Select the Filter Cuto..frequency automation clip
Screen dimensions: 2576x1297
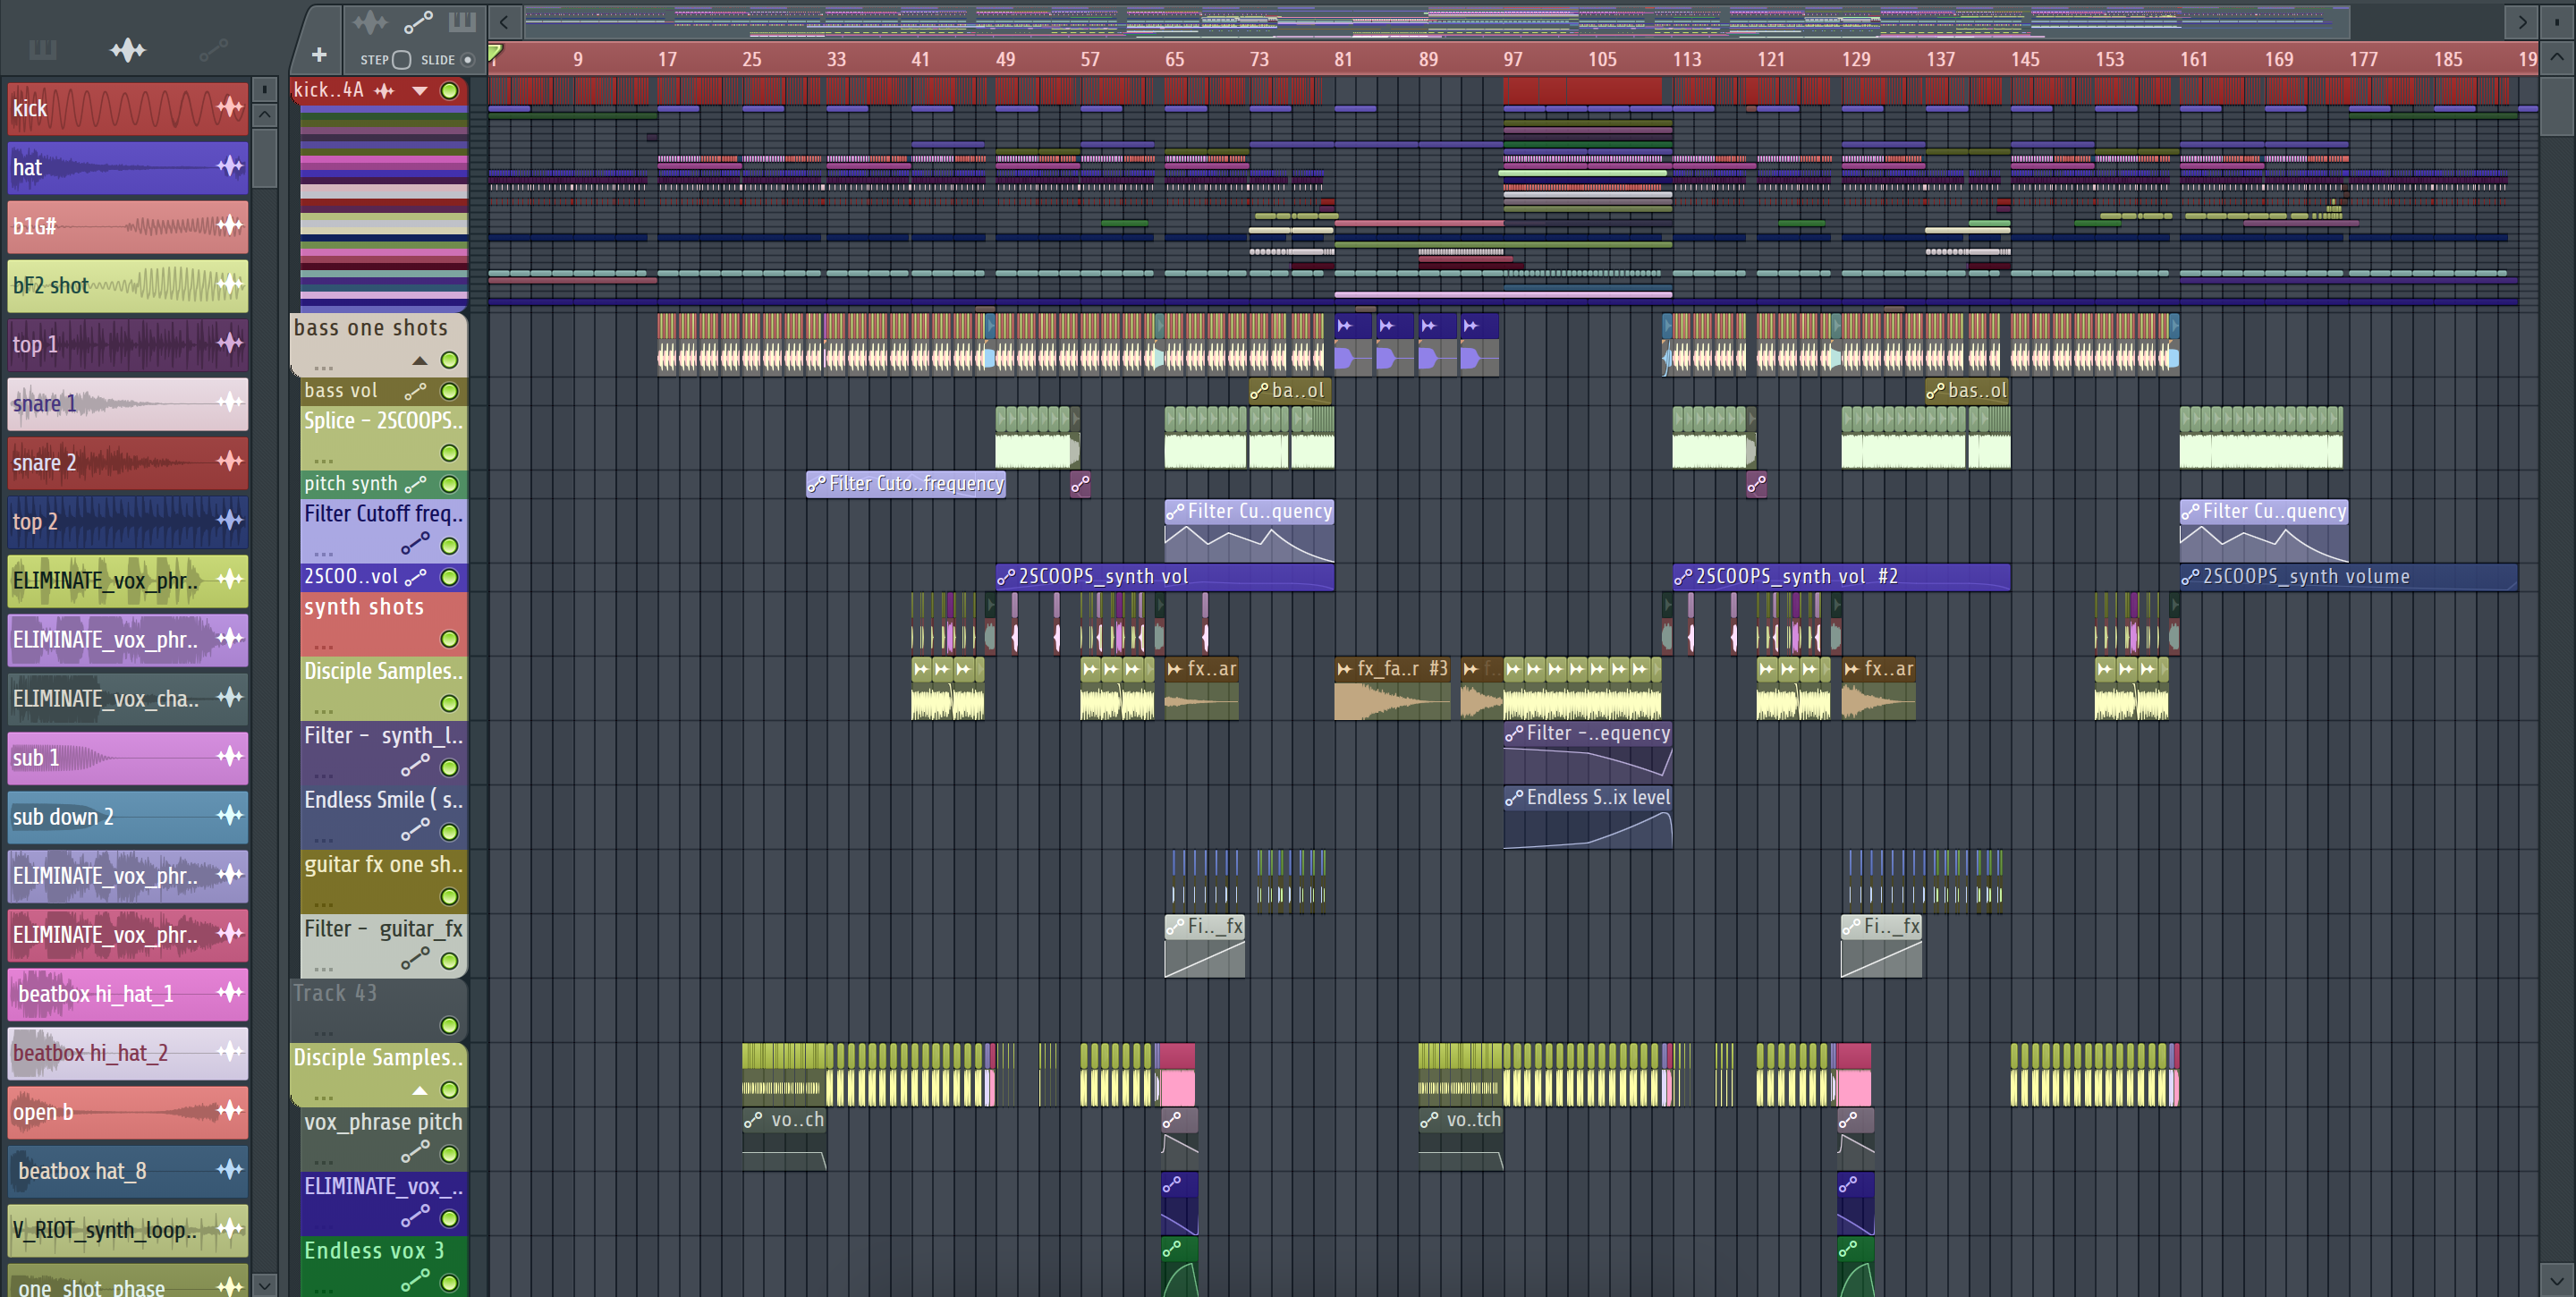pyautogui.click(x=906, y=484)
